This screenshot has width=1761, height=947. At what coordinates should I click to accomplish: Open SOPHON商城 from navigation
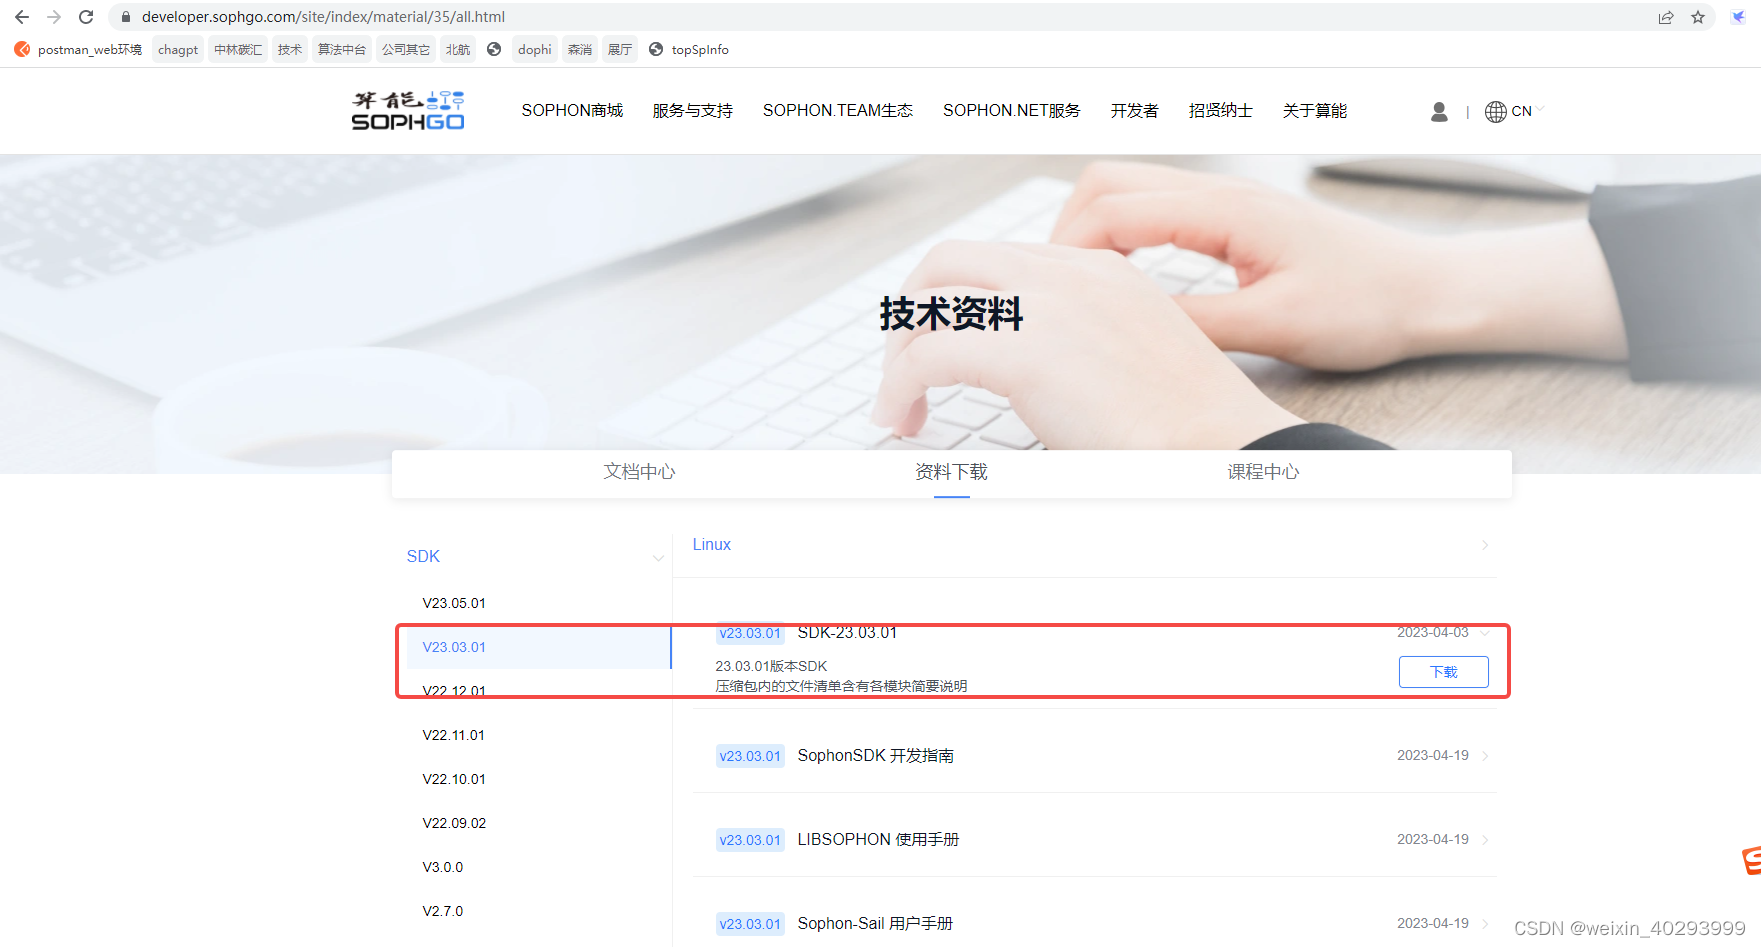tap(572, 111)
